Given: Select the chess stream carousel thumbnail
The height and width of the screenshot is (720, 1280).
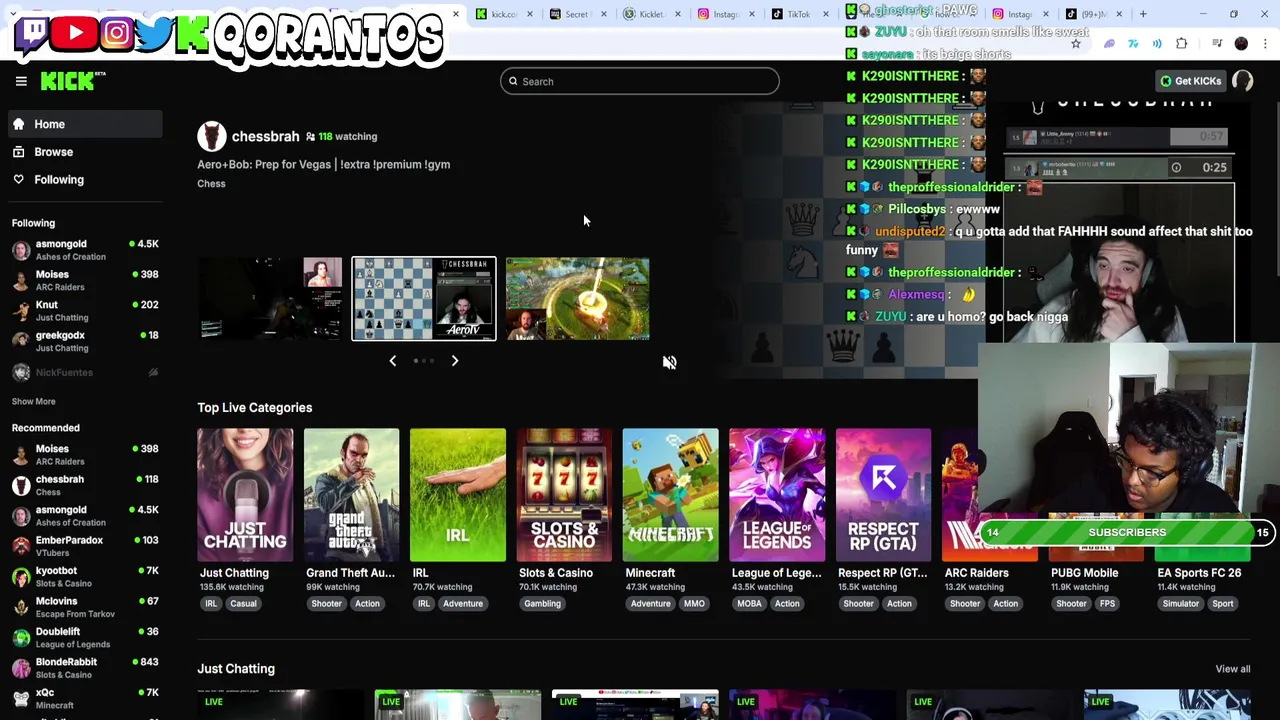Looking at the screenshot, I should (x=424, y=299).
